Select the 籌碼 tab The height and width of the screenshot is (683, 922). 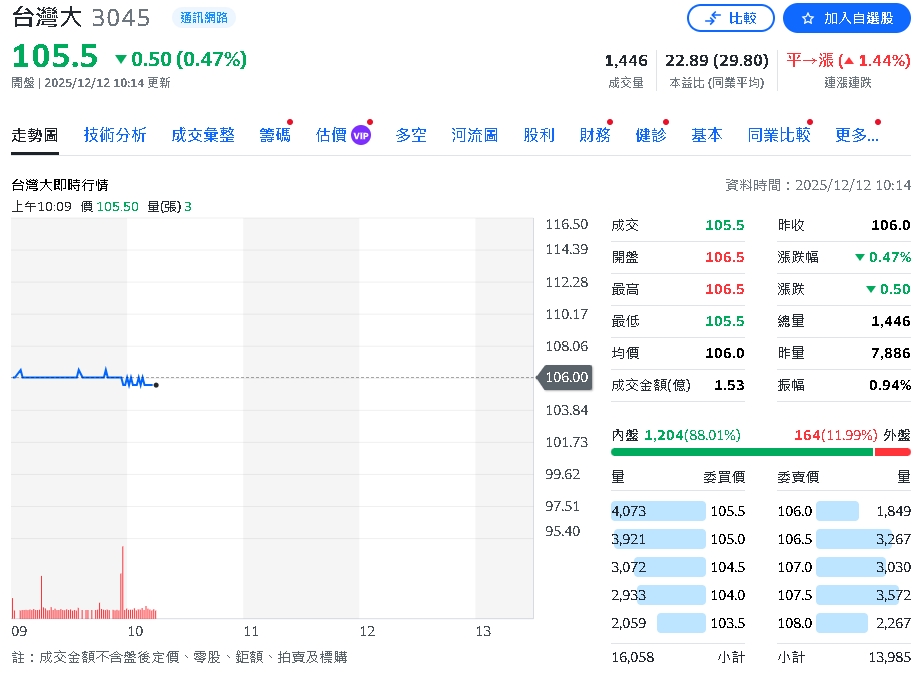pyautogui.click(x=274, y=134)
